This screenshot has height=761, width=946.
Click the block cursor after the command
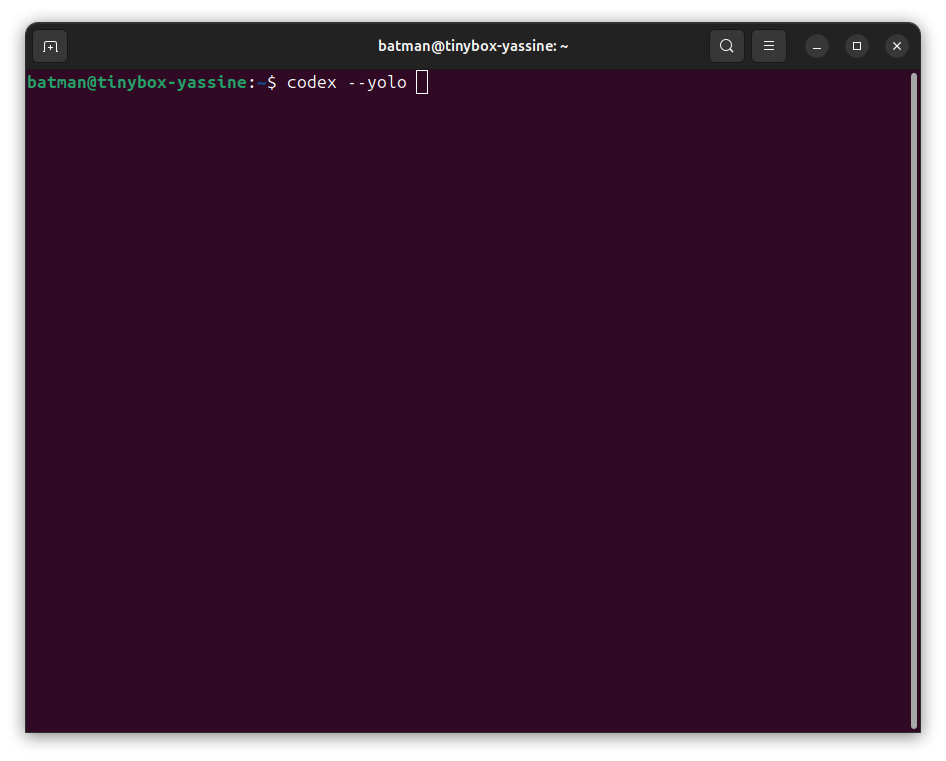[x=422, y=83]
